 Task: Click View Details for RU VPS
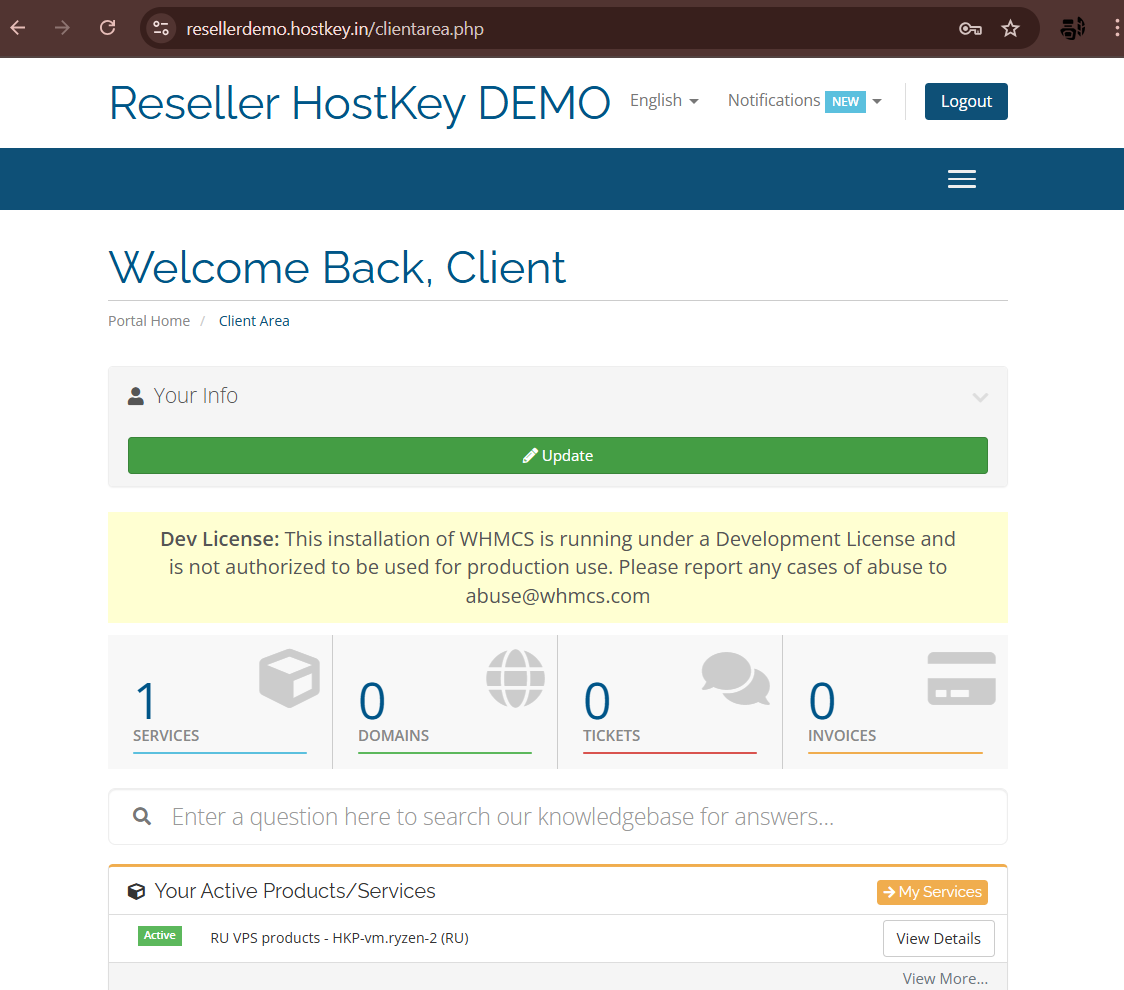tap(938, 938)
